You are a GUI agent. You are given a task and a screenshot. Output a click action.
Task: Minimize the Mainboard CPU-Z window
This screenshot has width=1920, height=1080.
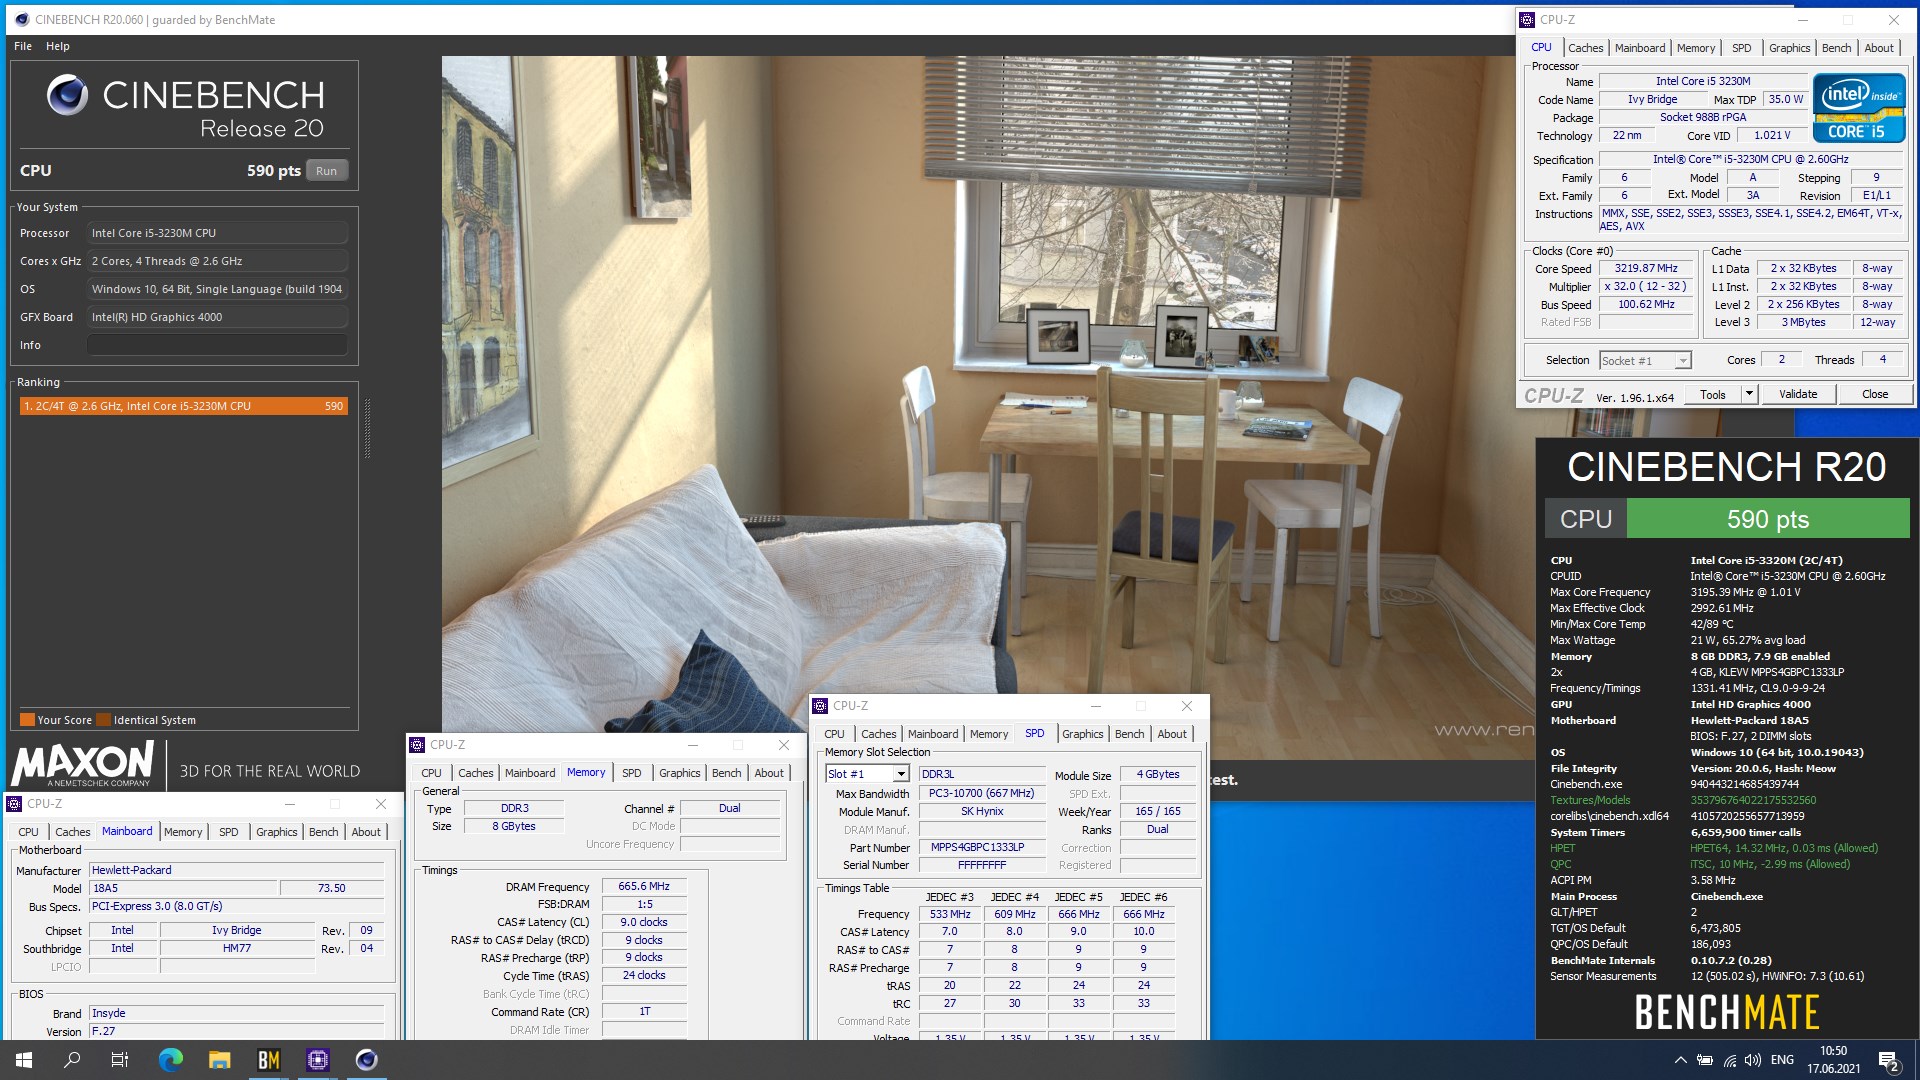click(290, 804)
